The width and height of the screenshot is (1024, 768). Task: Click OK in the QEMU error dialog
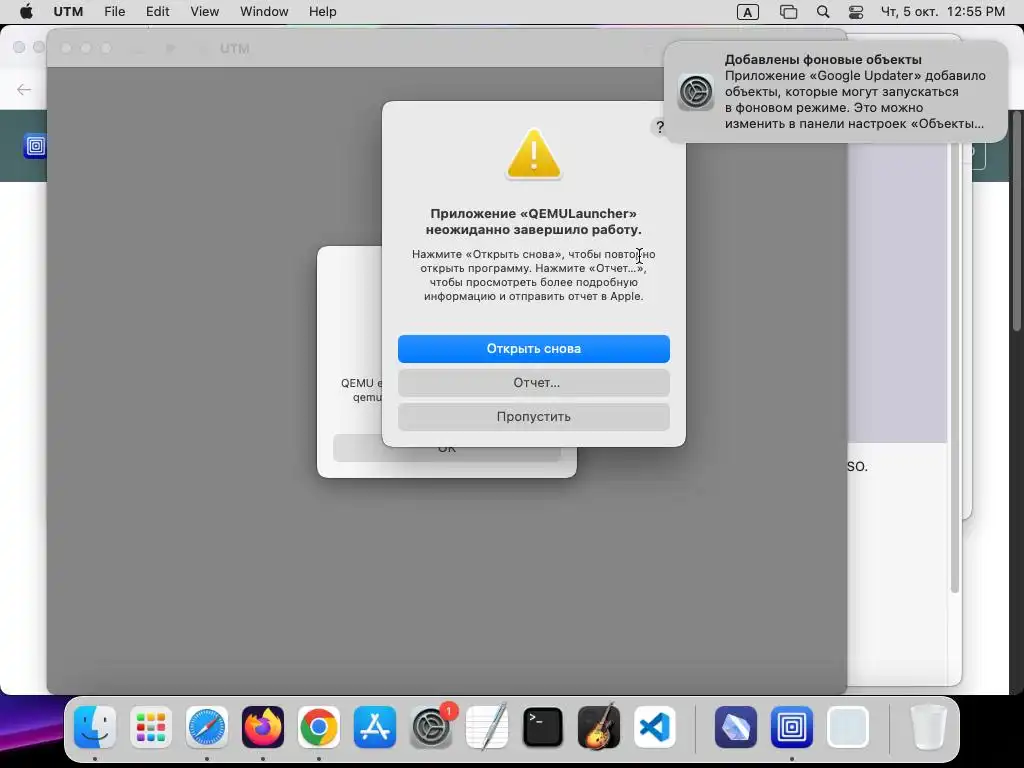[x=447, y=449]
